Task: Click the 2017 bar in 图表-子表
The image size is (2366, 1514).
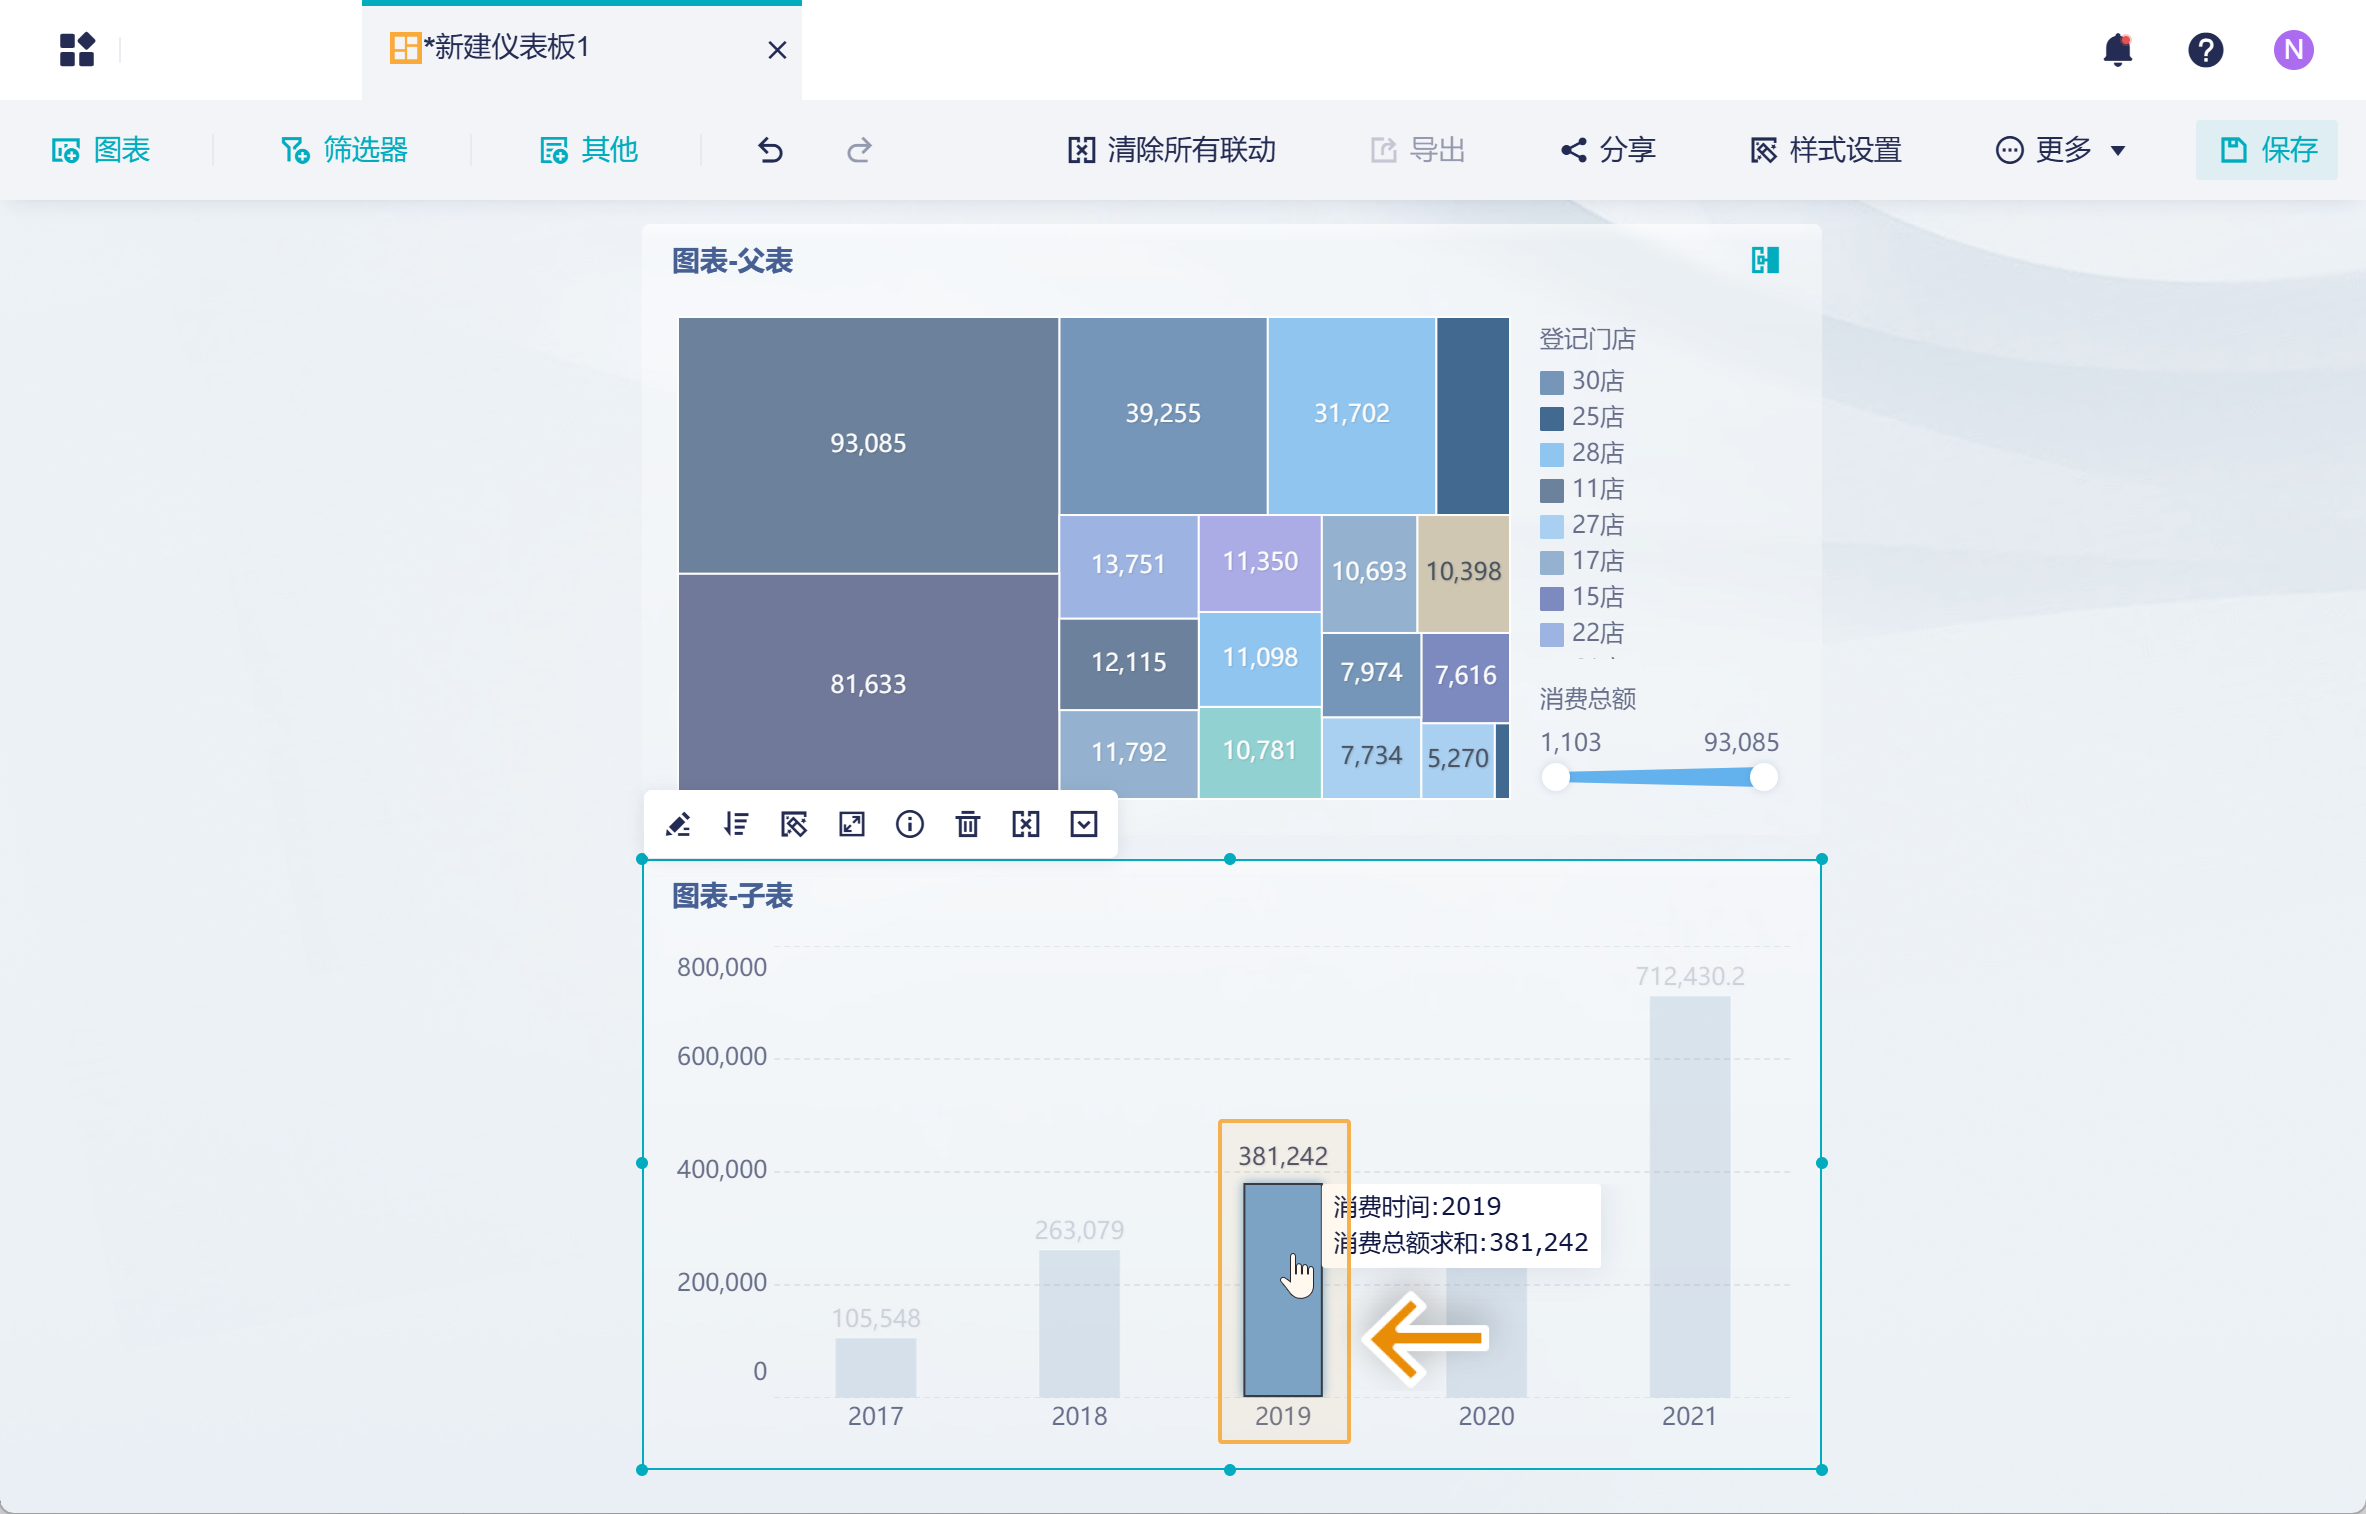Action: pos(876,1367)
